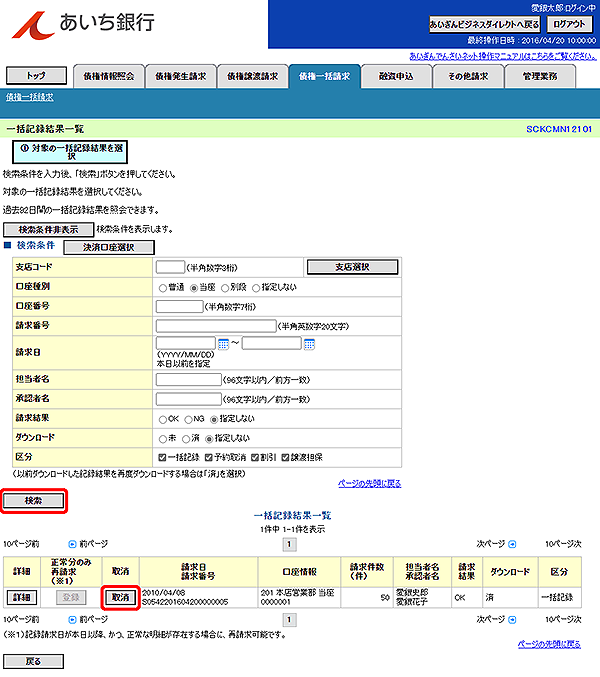
Task: Open the calendar picker for the 請求日 end date
Action: point(309,344)
